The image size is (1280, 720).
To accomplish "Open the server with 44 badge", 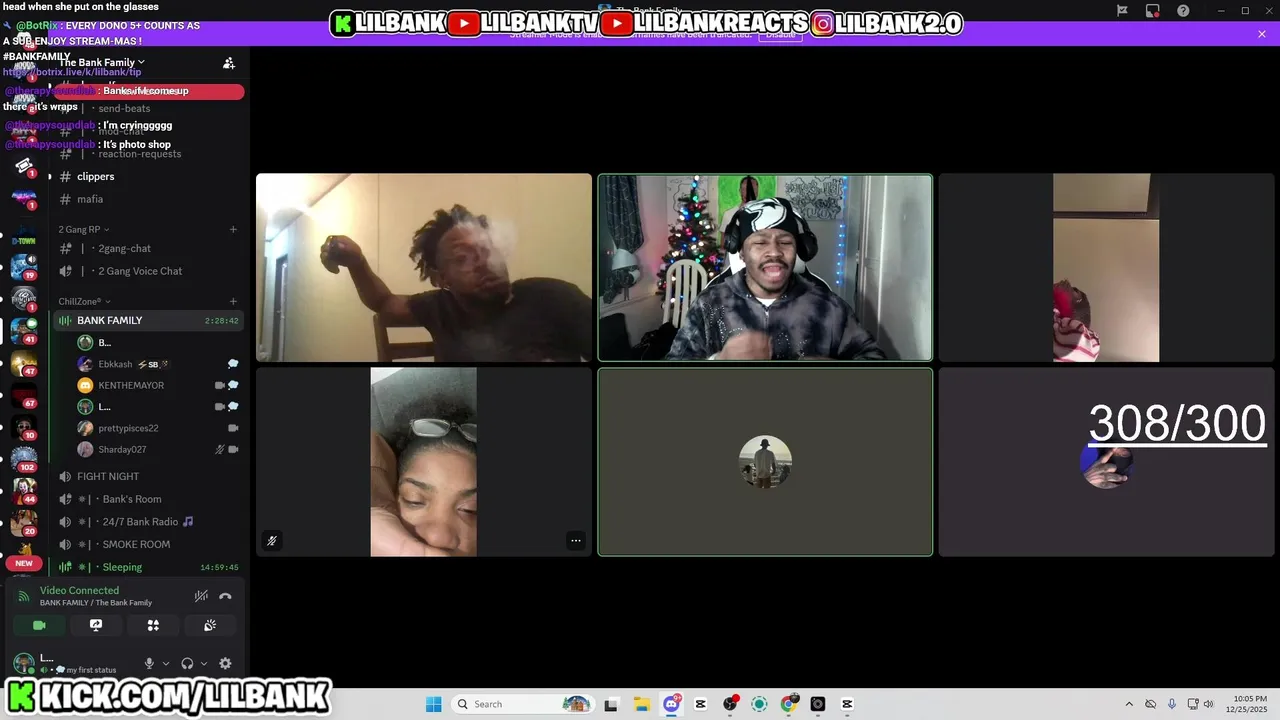I will pos(24,490).
